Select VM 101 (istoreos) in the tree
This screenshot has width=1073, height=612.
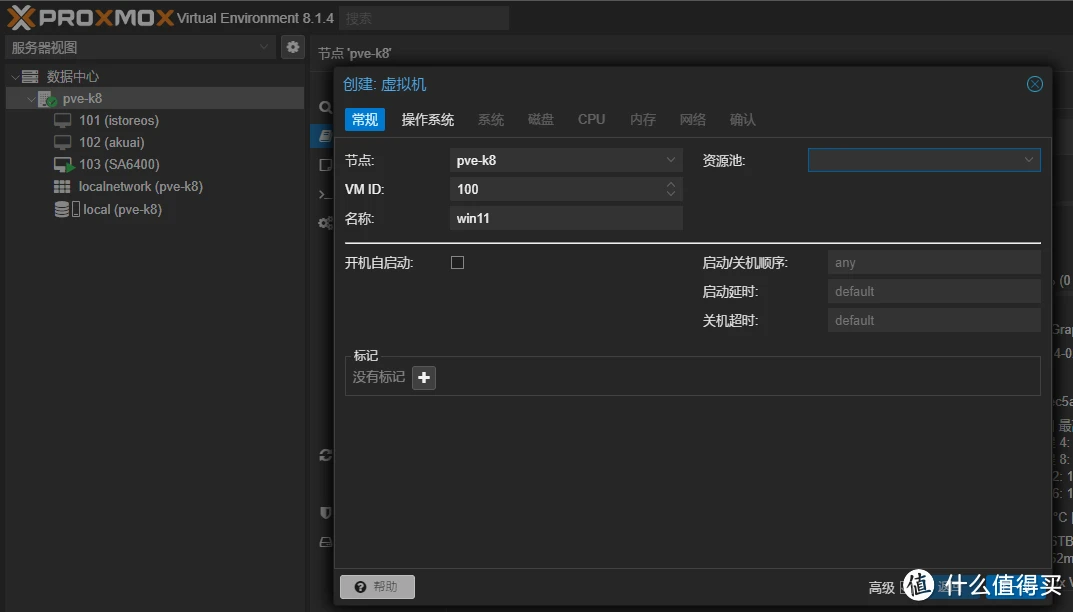[x=118, y=120]
